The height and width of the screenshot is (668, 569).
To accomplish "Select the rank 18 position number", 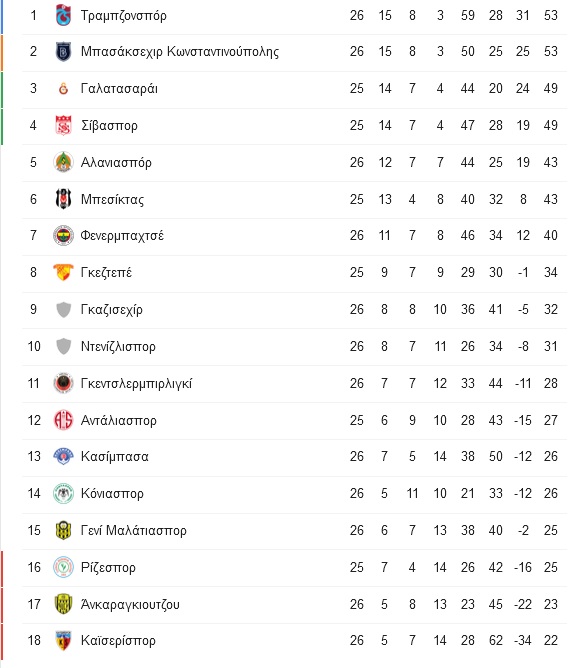I will pyautogui.click(x=34, y=640).
